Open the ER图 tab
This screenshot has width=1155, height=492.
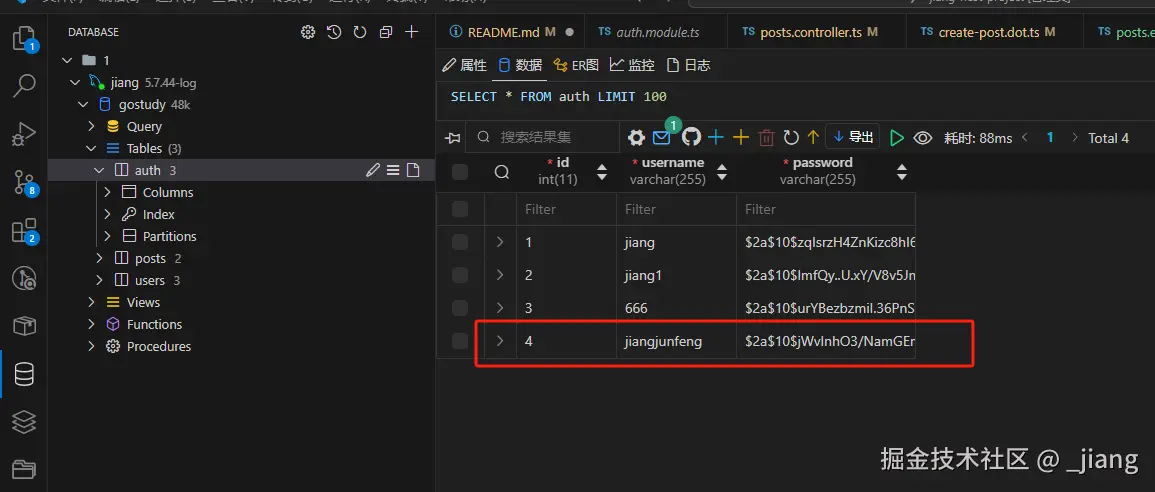coord(576,66)
